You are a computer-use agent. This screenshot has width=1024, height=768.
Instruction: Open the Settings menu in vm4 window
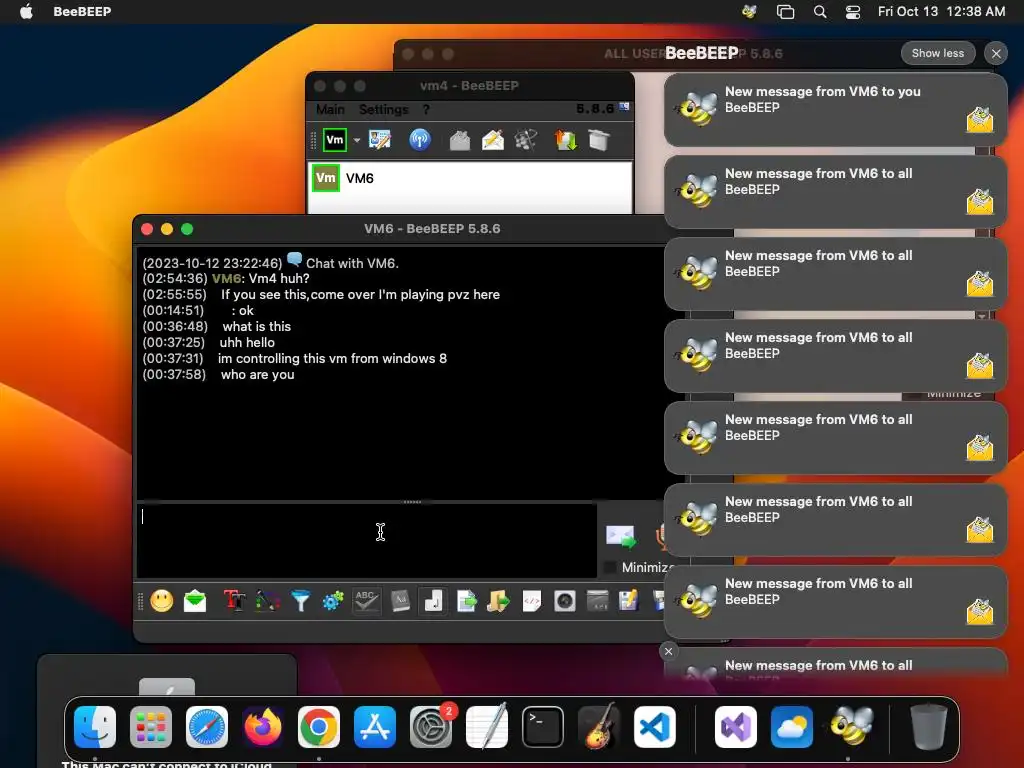(383, 110)
